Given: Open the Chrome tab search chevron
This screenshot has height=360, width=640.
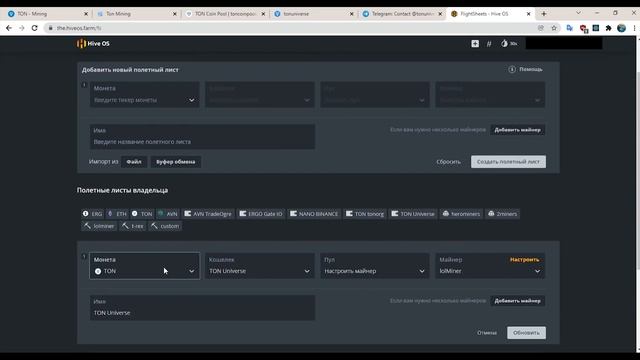Looking at the screenshot, I should (578, 13).
